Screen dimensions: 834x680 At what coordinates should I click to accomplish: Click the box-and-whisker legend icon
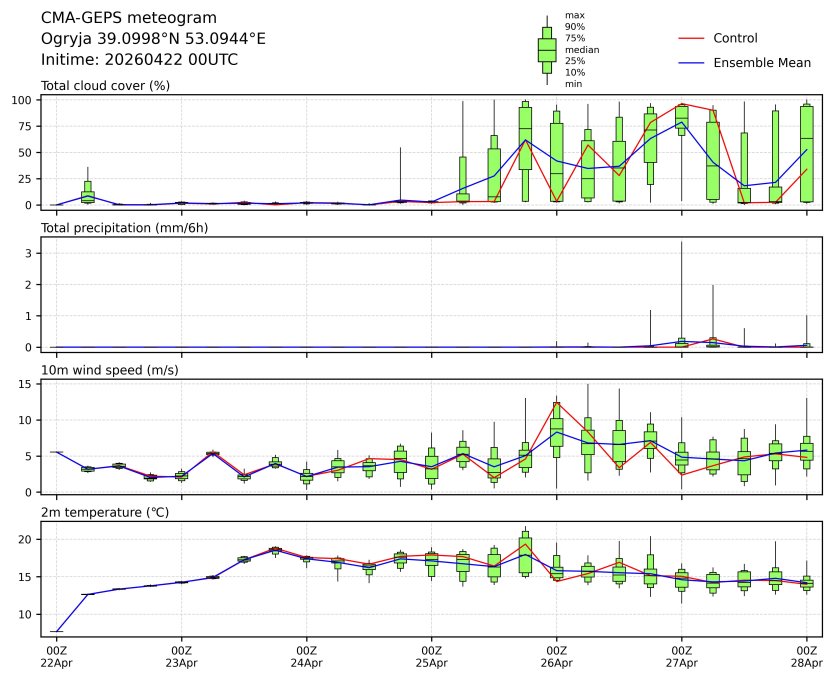coord(547,49)
